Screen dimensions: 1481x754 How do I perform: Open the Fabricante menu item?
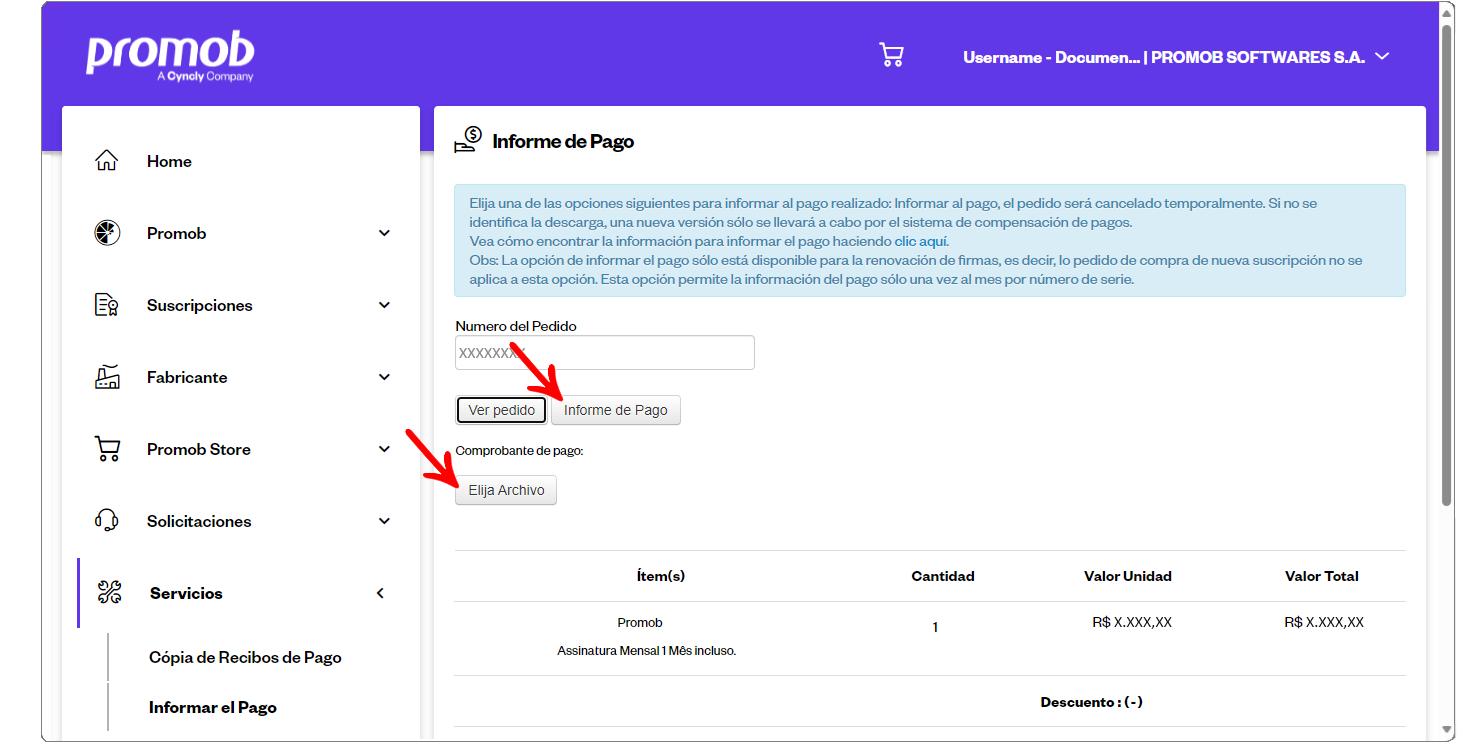click(187, 377)
